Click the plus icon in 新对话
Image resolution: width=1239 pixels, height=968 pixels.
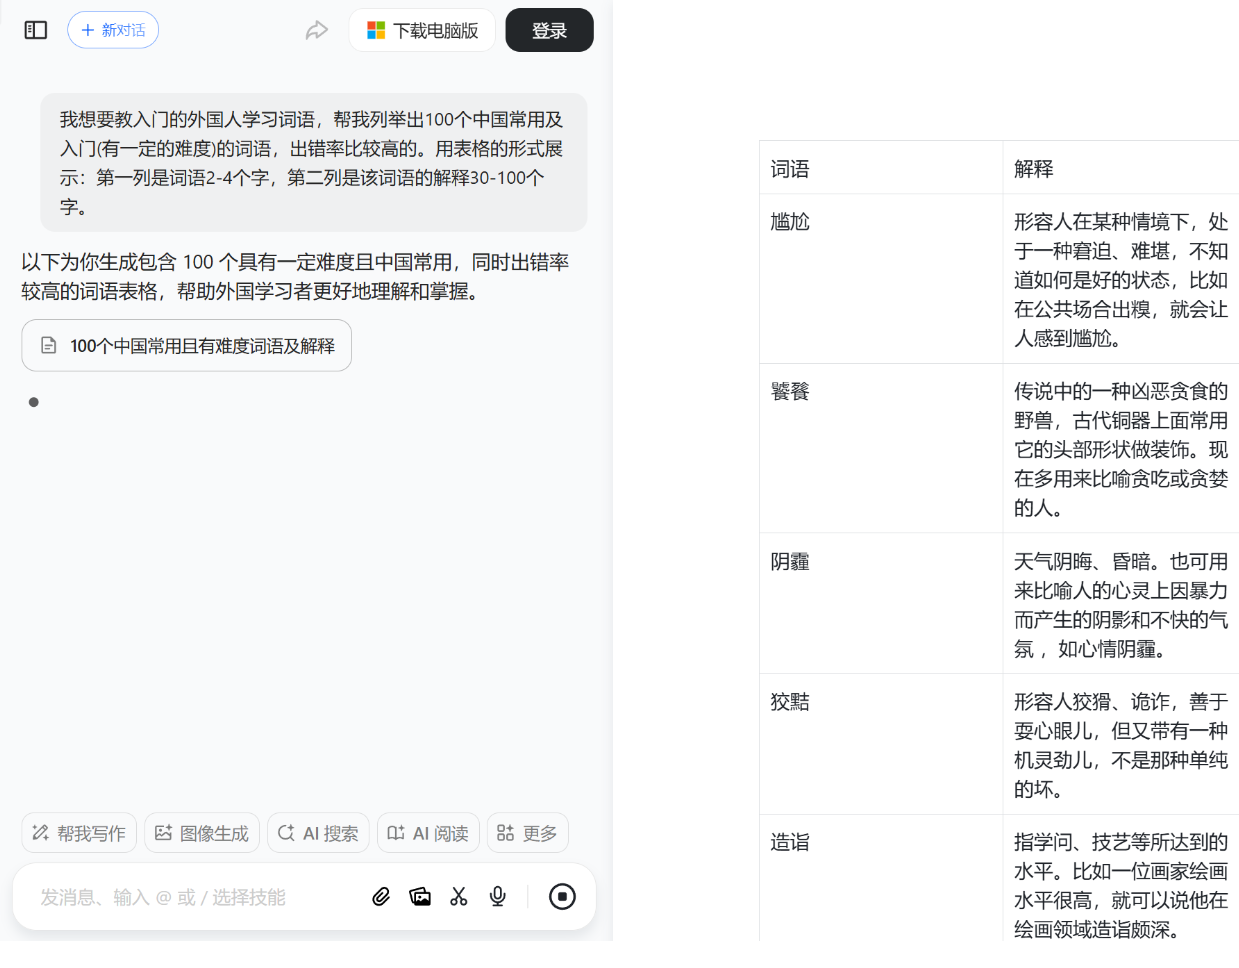coord(88,30)
